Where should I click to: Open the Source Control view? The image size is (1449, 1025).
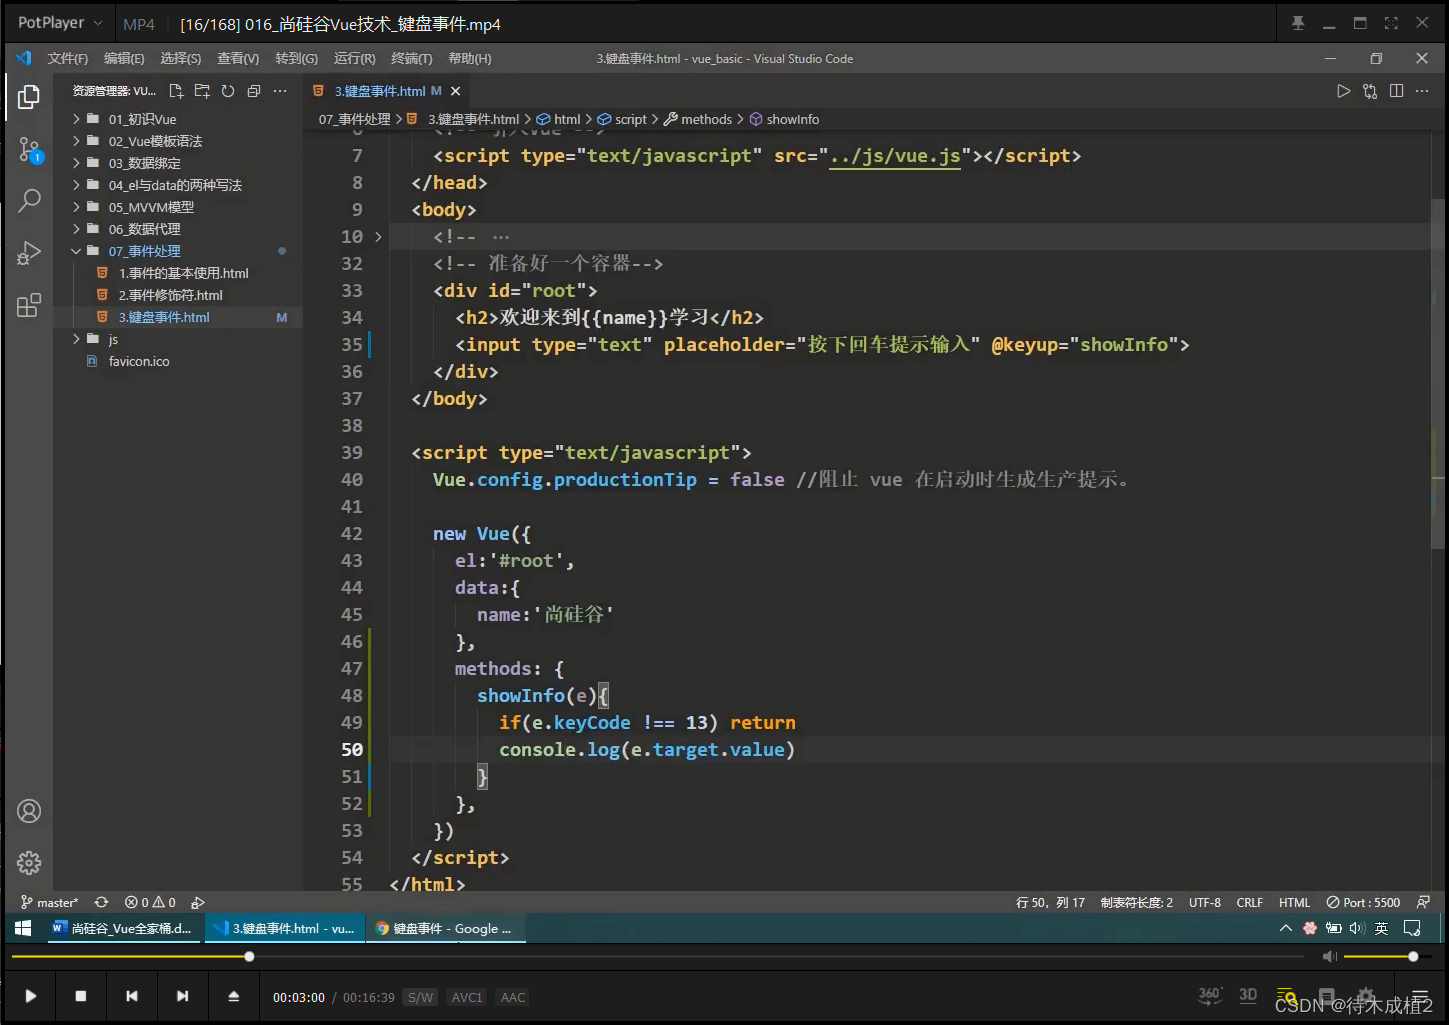click(29, 150)
